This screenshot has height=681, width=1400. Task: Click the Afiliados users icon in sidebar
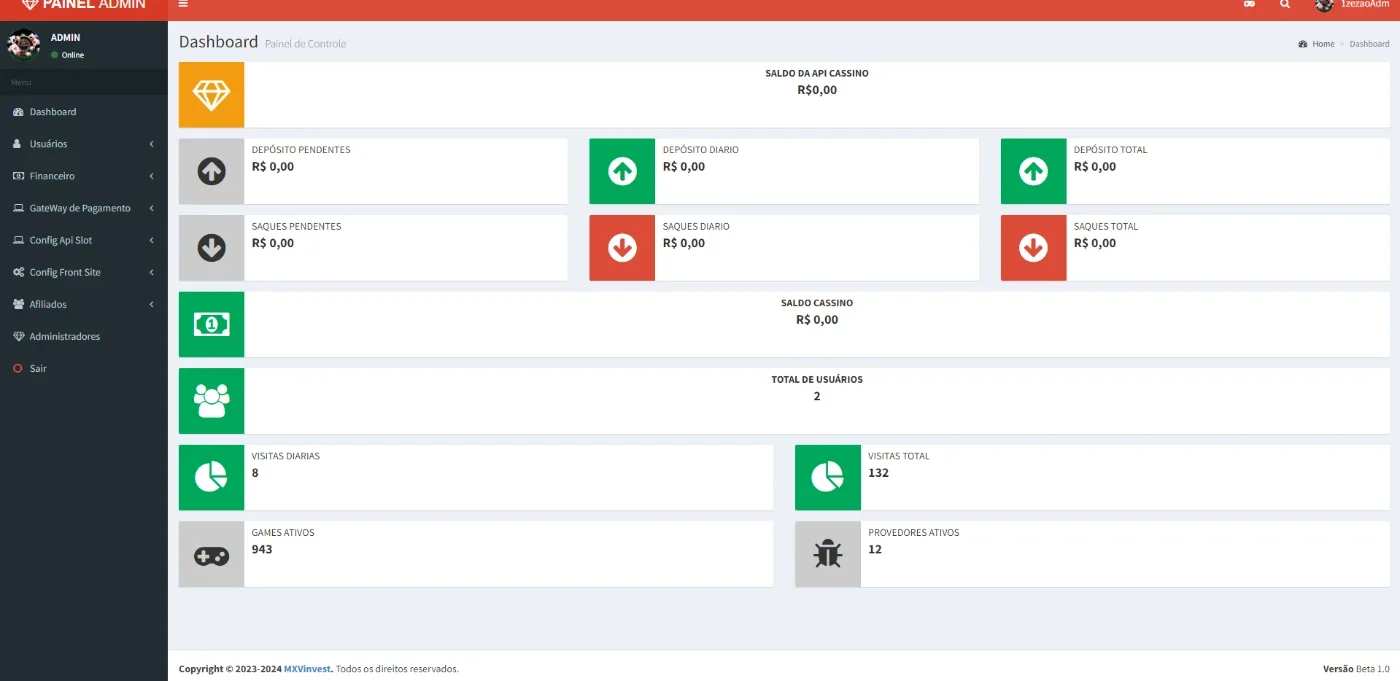pyautogui.click(x=18, y=304)
